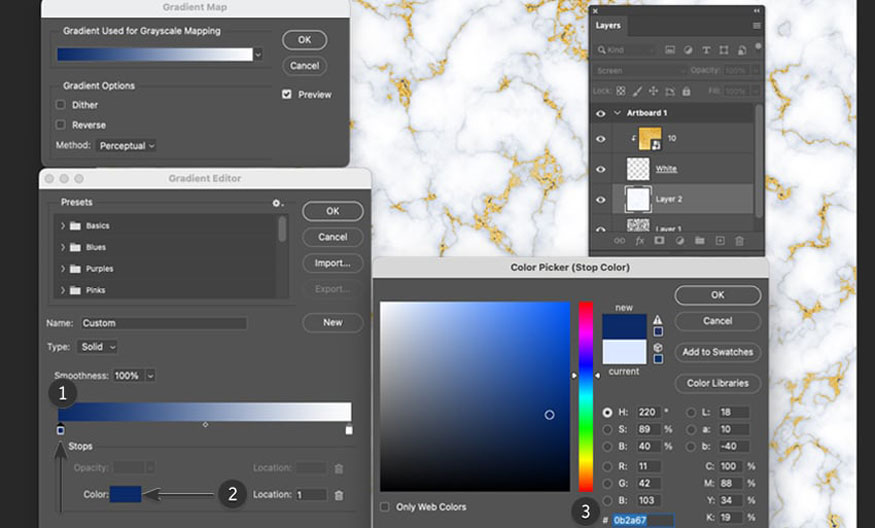The height and width of the screenshot is (528, 875).
Task: Select the H hue radio button
Action: [607, 412]
